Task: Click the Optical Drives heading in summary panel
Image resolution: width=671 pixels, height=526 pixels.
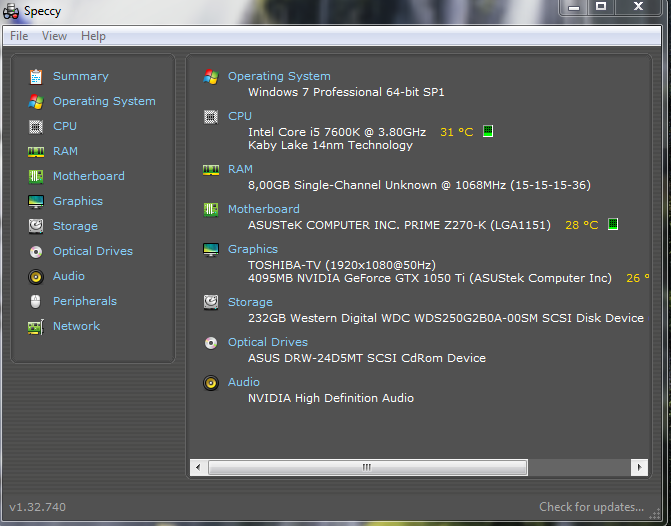Action: coord(268,342)
